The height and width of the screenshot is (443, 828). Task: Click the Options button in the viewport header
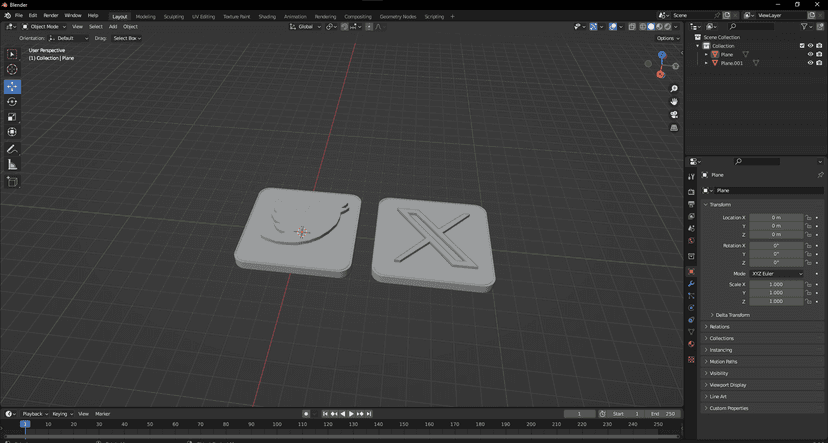(668, 38)
